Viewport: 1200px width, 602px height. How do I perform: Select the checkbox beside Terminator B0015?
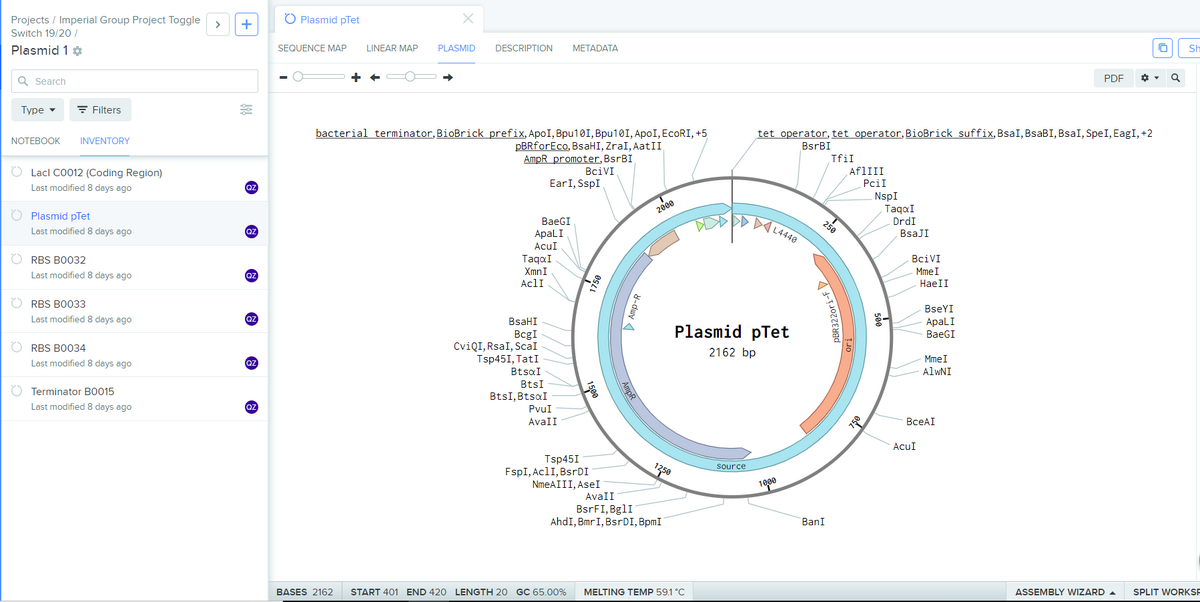point(16,391)
